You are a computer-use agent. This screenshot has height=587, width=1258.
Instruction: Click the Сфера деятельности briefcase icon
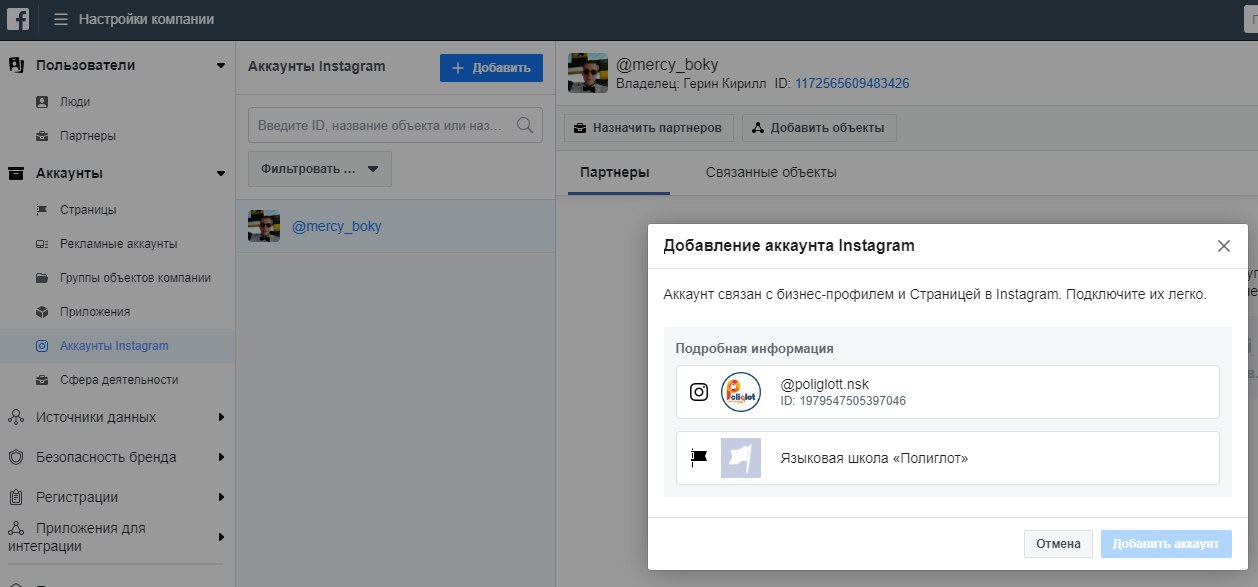pyautogui.click(x=41, y=380)
